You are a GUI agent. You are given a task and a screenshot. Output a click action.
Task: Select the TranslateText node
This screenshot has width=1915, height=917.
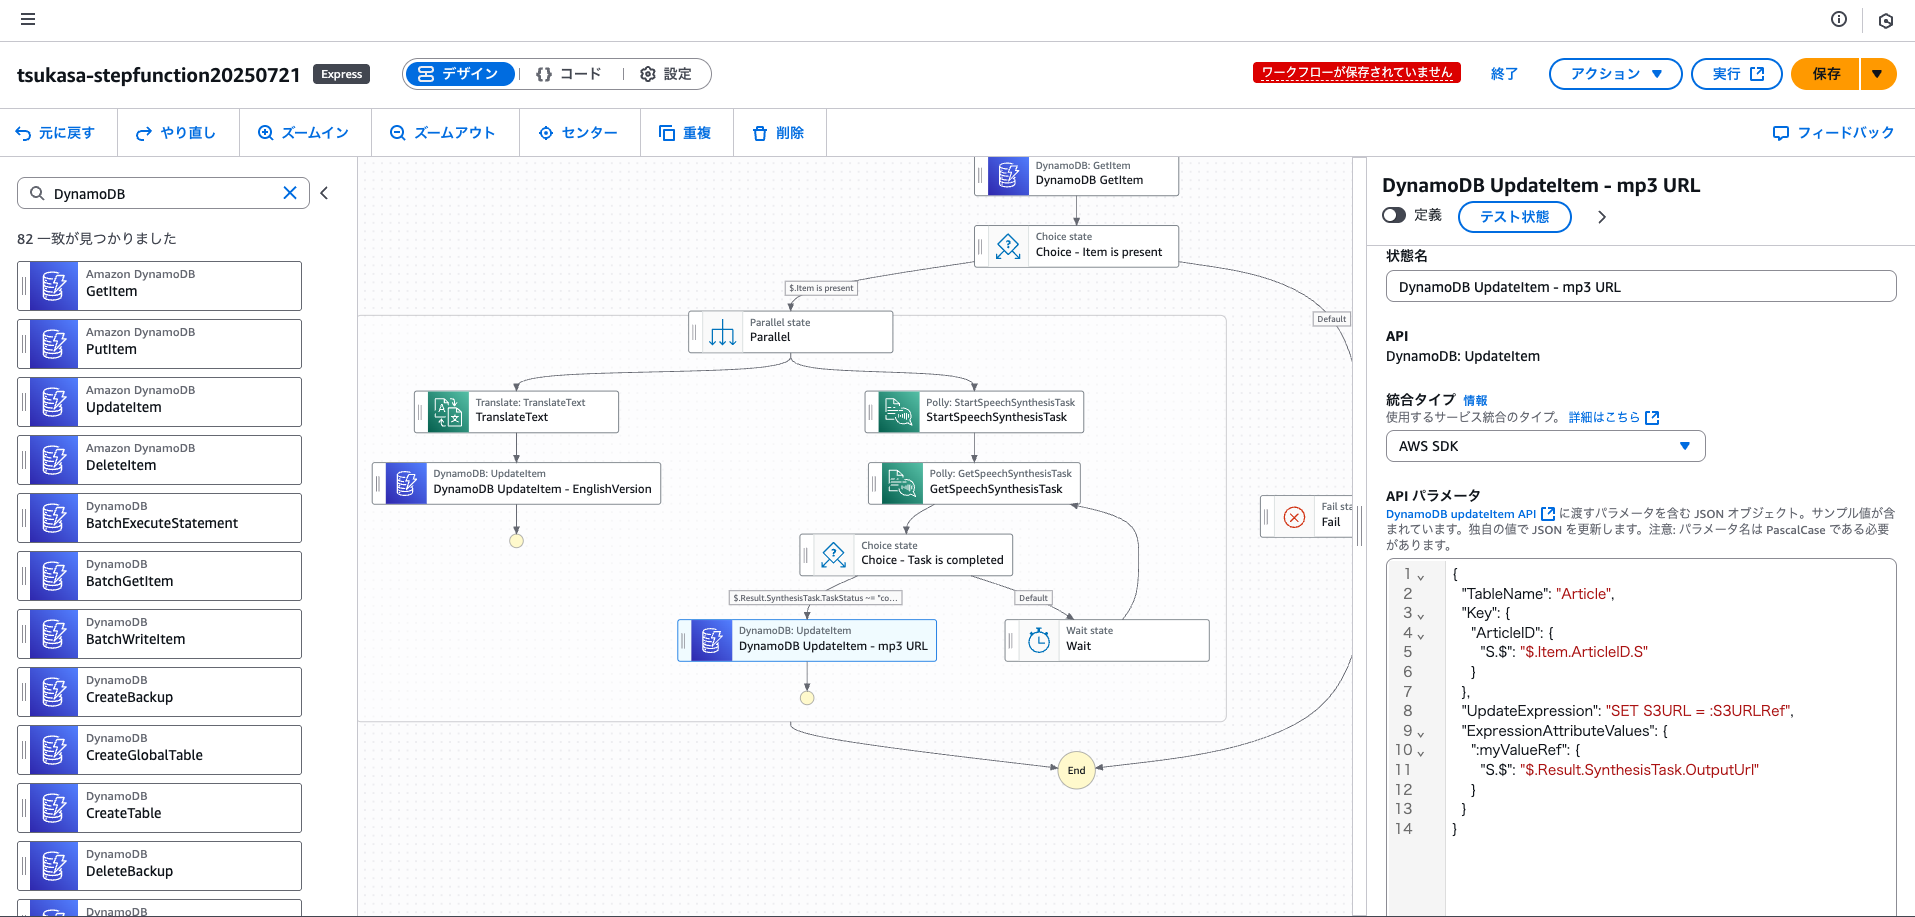click(x=517, y=411)
